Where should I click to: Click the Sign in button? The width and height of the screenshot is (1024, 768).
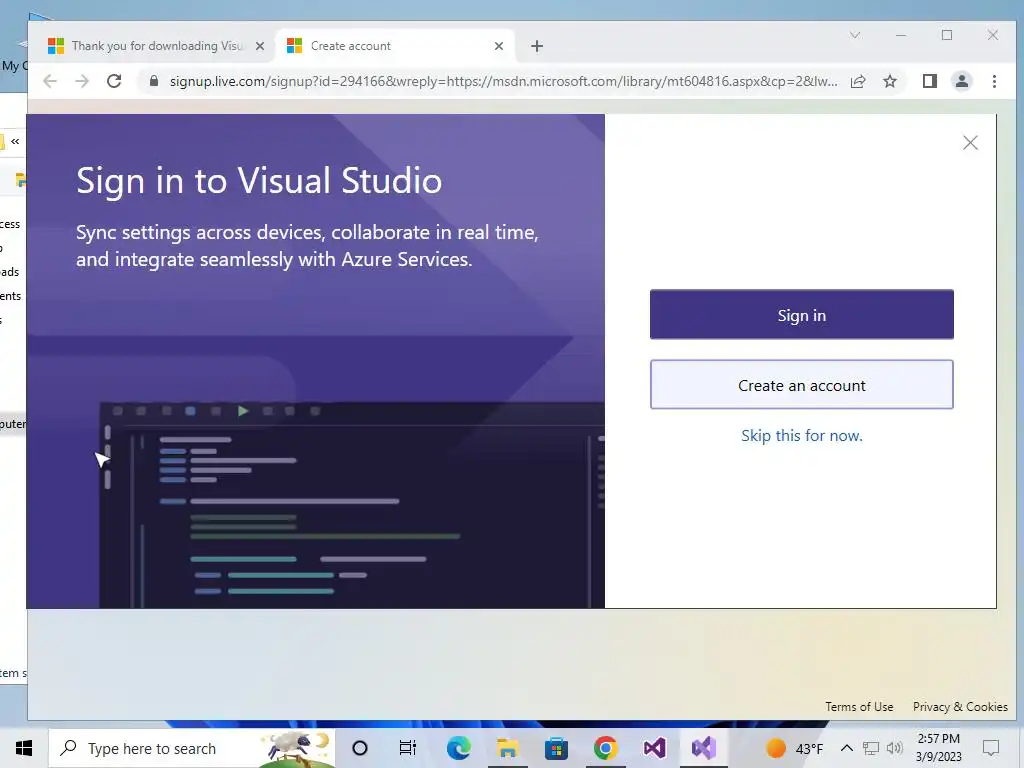tap(801, 315)
